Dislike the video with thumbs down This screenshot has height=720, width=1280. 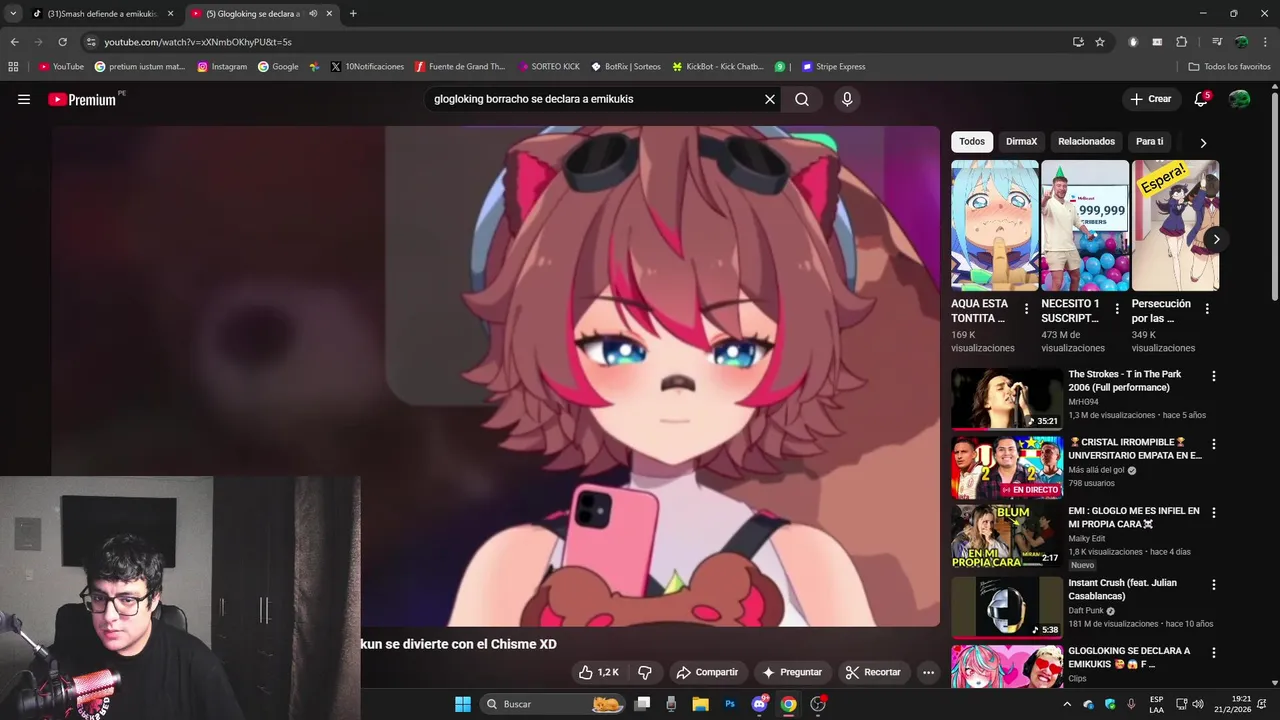click(645, 672)
